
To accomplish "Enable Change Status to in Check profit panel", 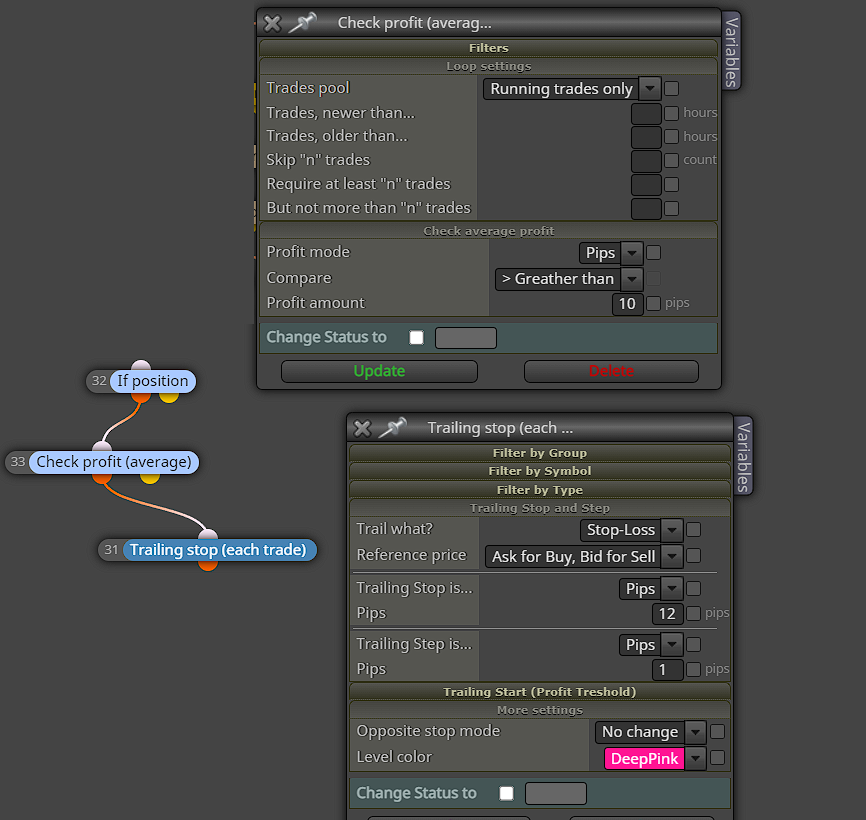I will click(416, 337).
